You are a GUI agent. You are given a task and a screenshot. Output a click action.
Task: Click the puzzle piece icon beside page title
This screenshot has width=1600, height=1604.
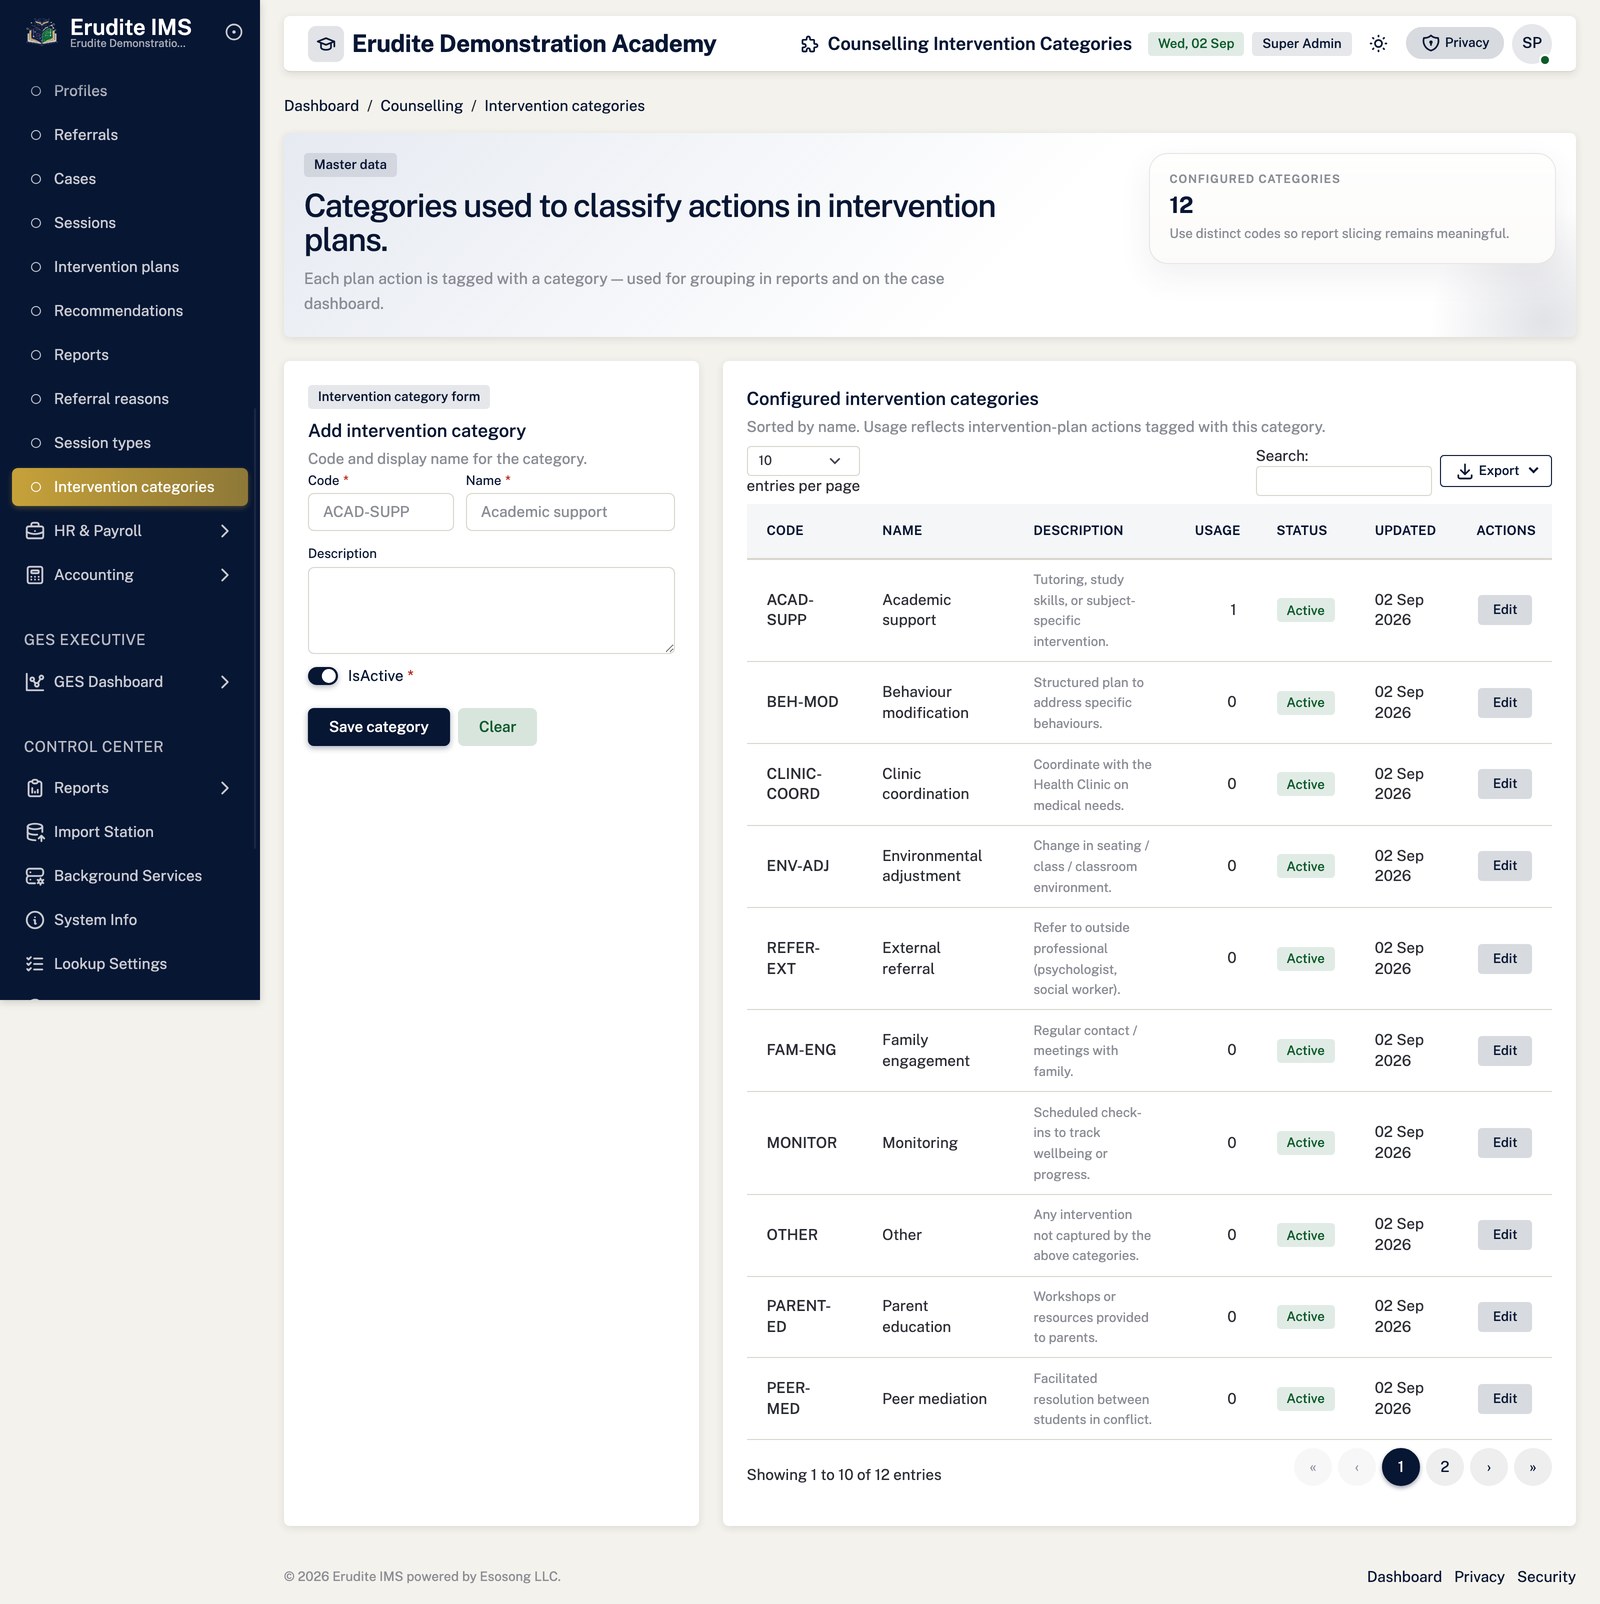click(x=809, y=44)
